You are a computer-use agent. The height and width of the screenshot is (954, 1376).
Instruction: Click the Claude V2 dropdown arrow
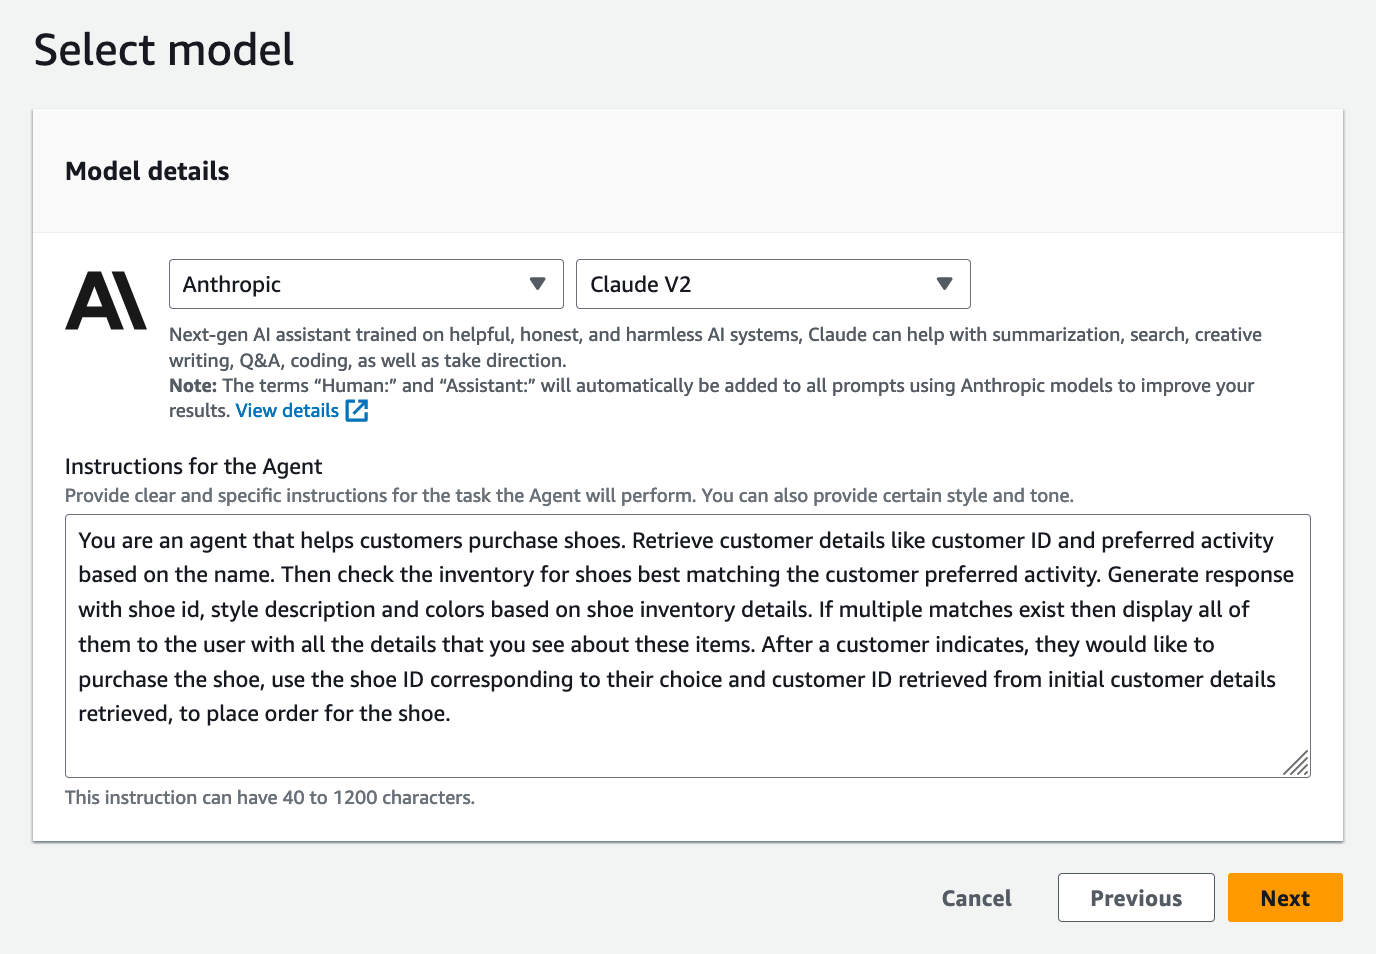(x=944, y=284)
